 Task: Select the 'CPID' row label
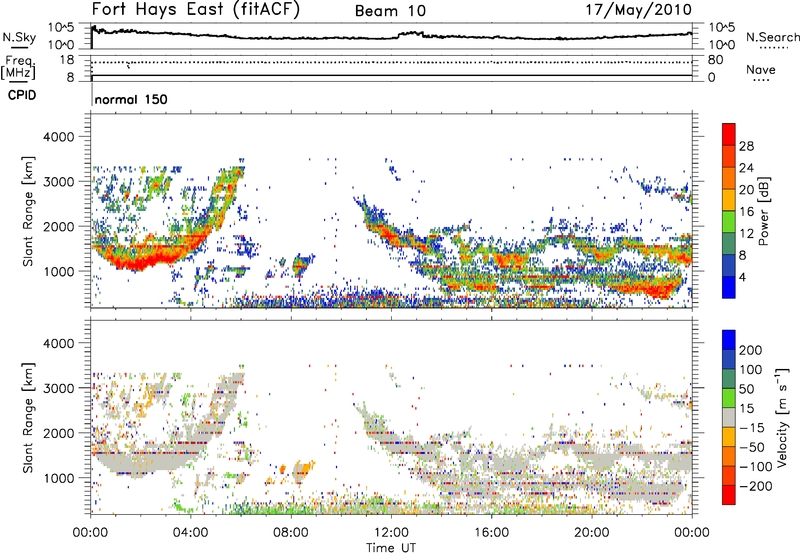click(22, 95)
